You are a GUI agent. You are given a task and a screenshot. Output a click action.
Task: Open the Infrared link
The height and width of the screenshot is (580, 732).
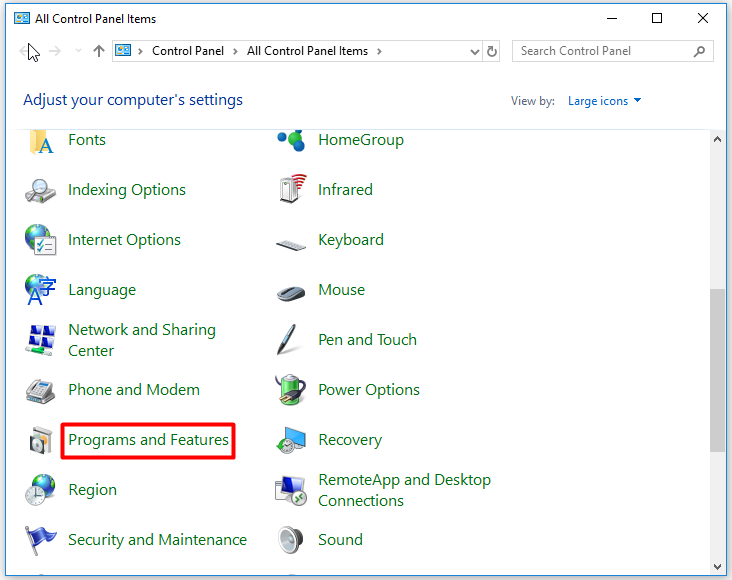coord(345,190)
